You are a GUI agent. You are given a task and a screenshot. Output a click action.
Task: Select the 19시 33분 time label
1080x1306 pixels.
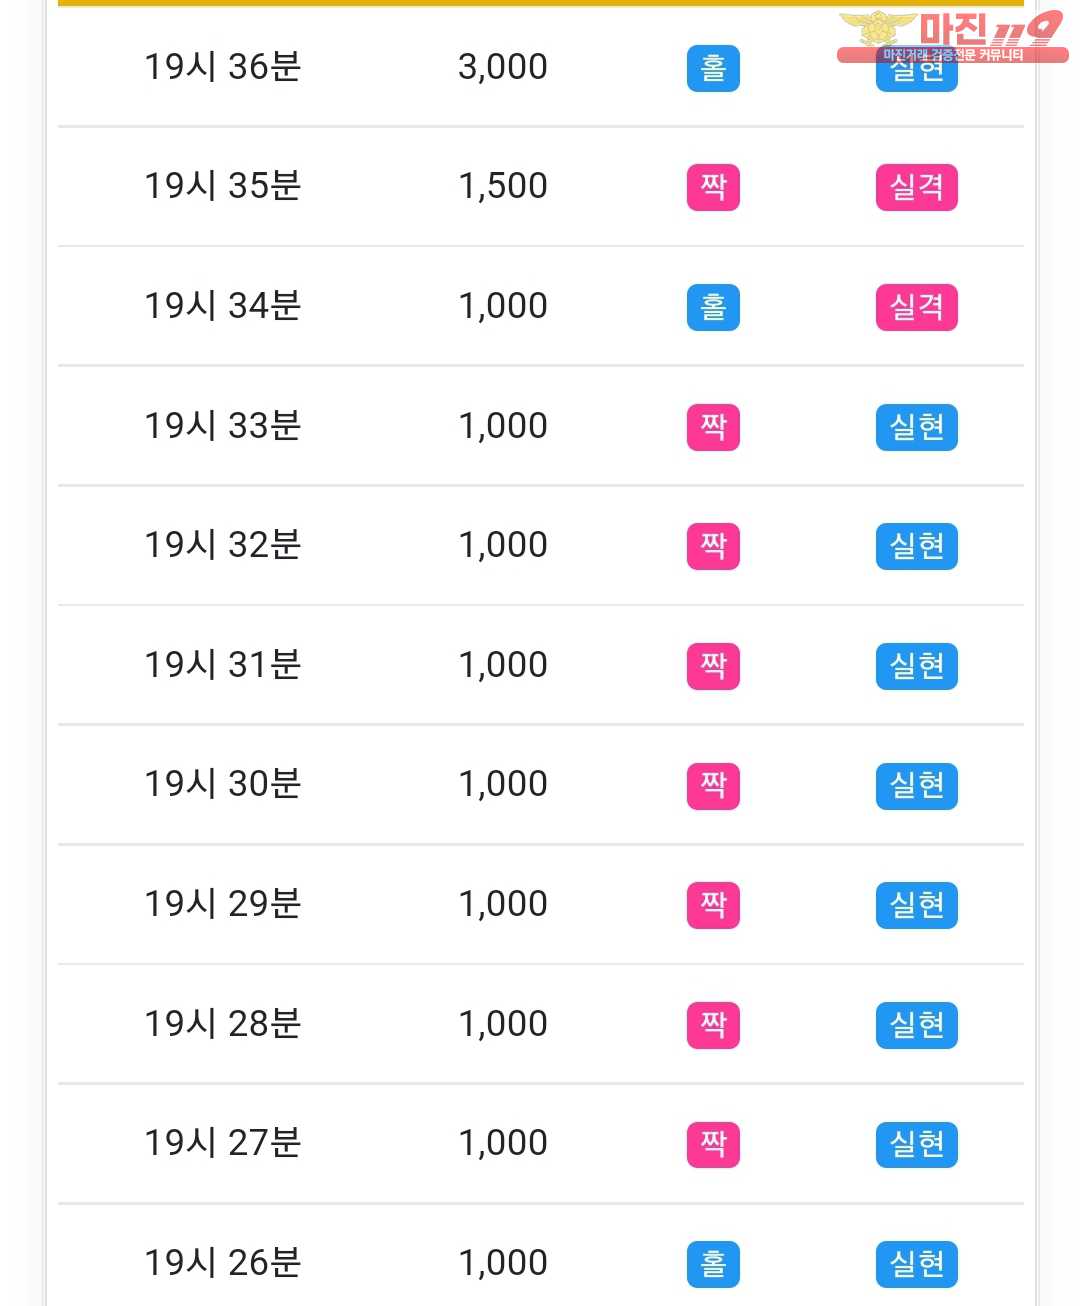click(223, 426)
